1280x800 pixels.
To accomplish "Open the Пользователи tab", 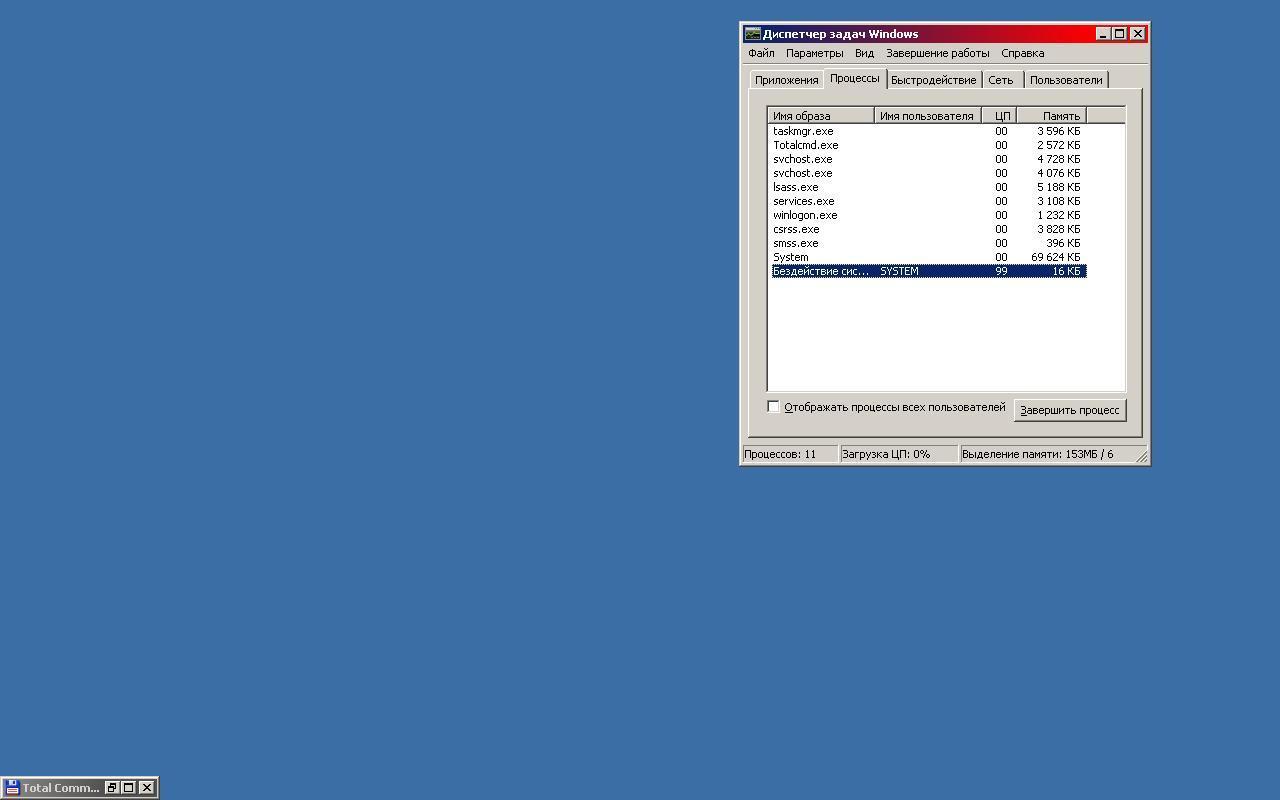I will (x=1066, y=80).
